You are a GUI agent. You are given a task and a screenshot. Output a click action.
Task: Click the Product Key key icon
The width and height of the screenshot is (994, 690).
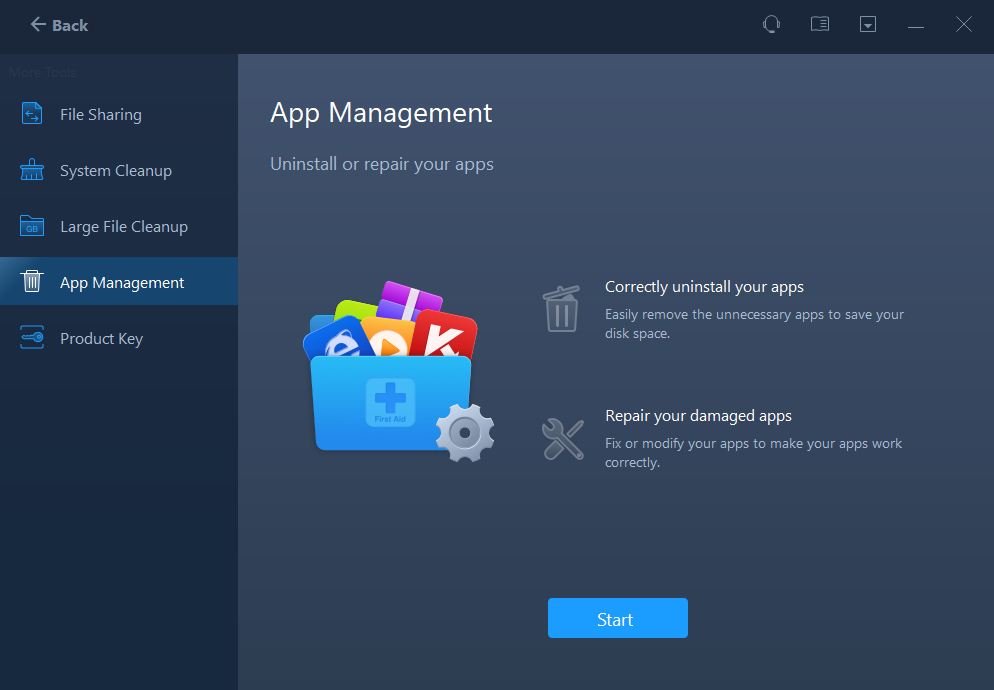[x=32, y=337]
